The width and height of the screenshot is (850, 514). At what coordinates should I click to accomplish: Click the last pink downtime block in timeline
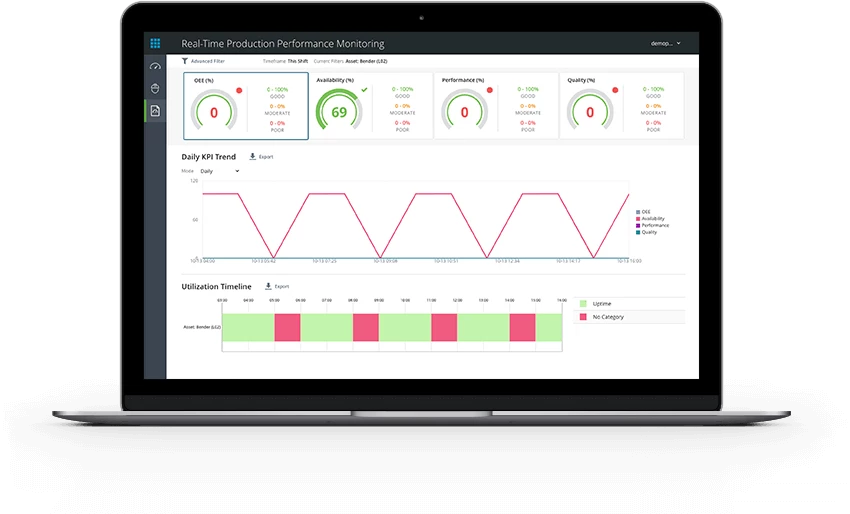[523, 327]
